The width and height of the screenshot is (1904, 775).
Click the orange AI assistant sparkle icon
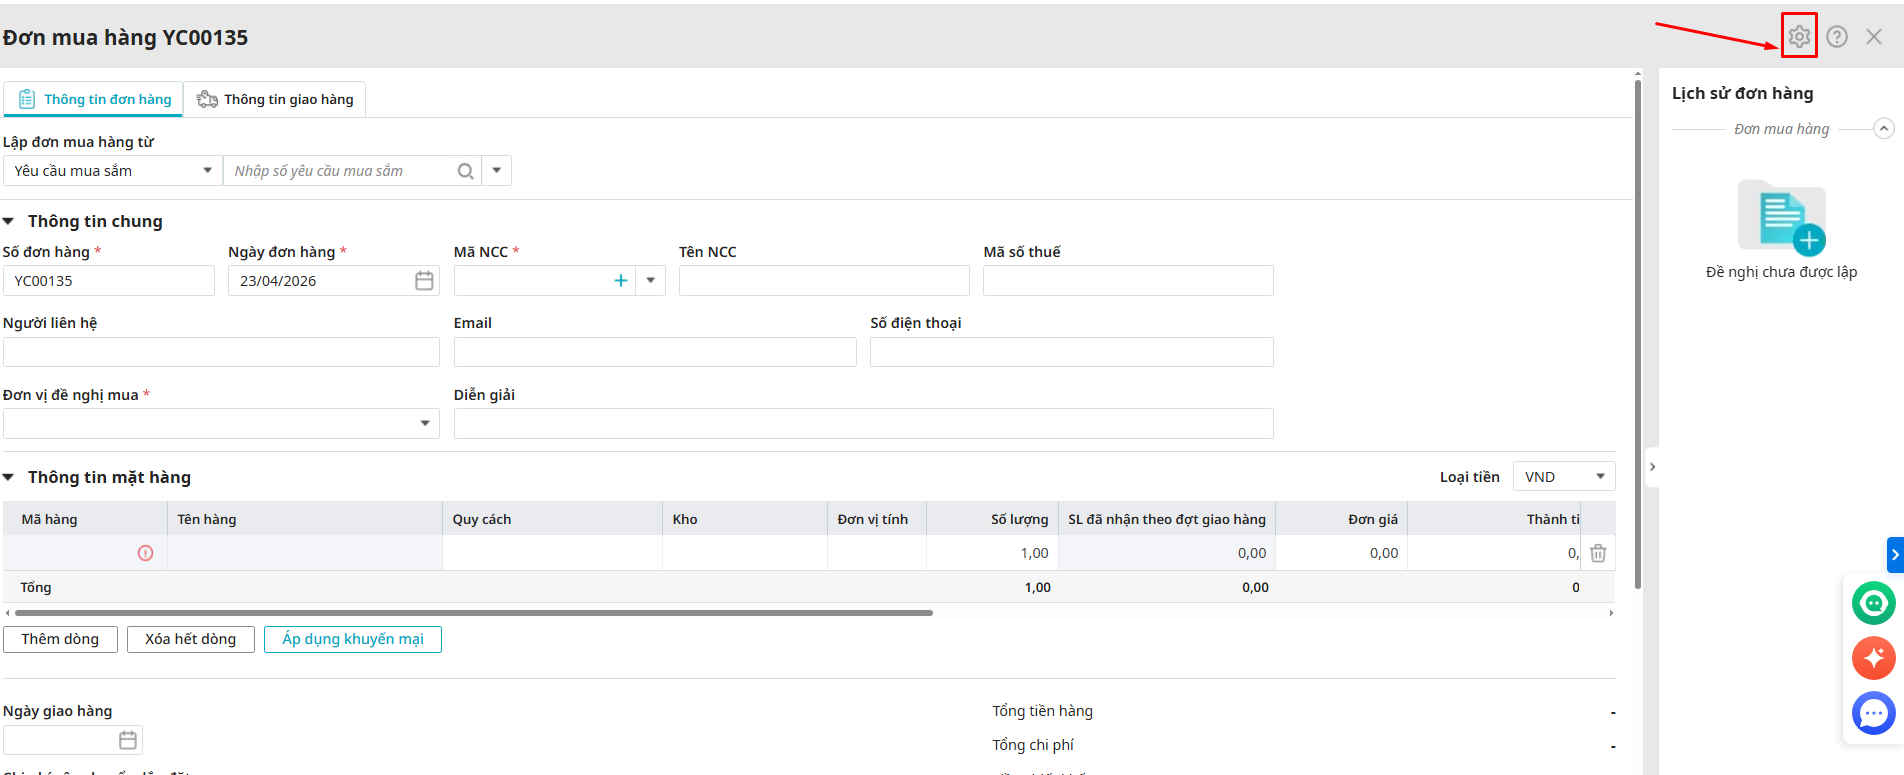[1873, 658]
